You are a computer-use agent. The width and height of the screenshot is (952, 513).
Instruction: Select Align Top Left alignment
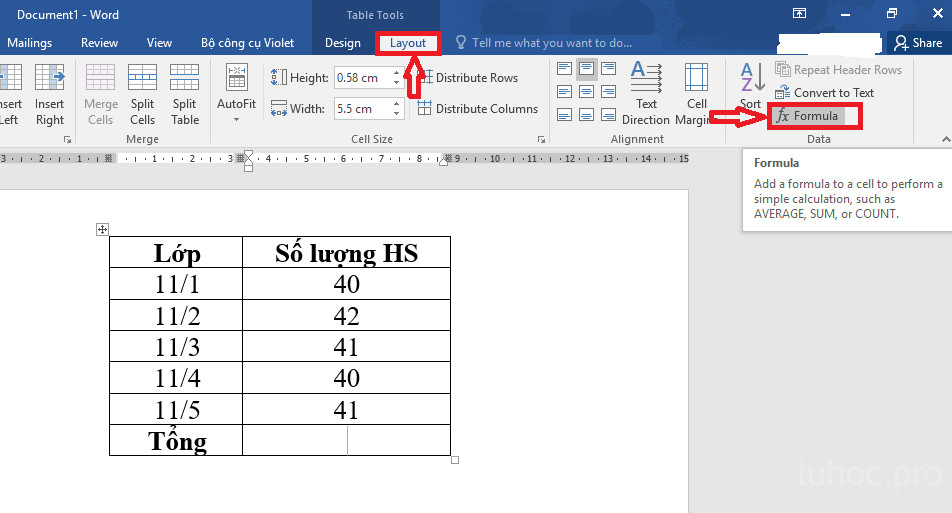point(564,69)
